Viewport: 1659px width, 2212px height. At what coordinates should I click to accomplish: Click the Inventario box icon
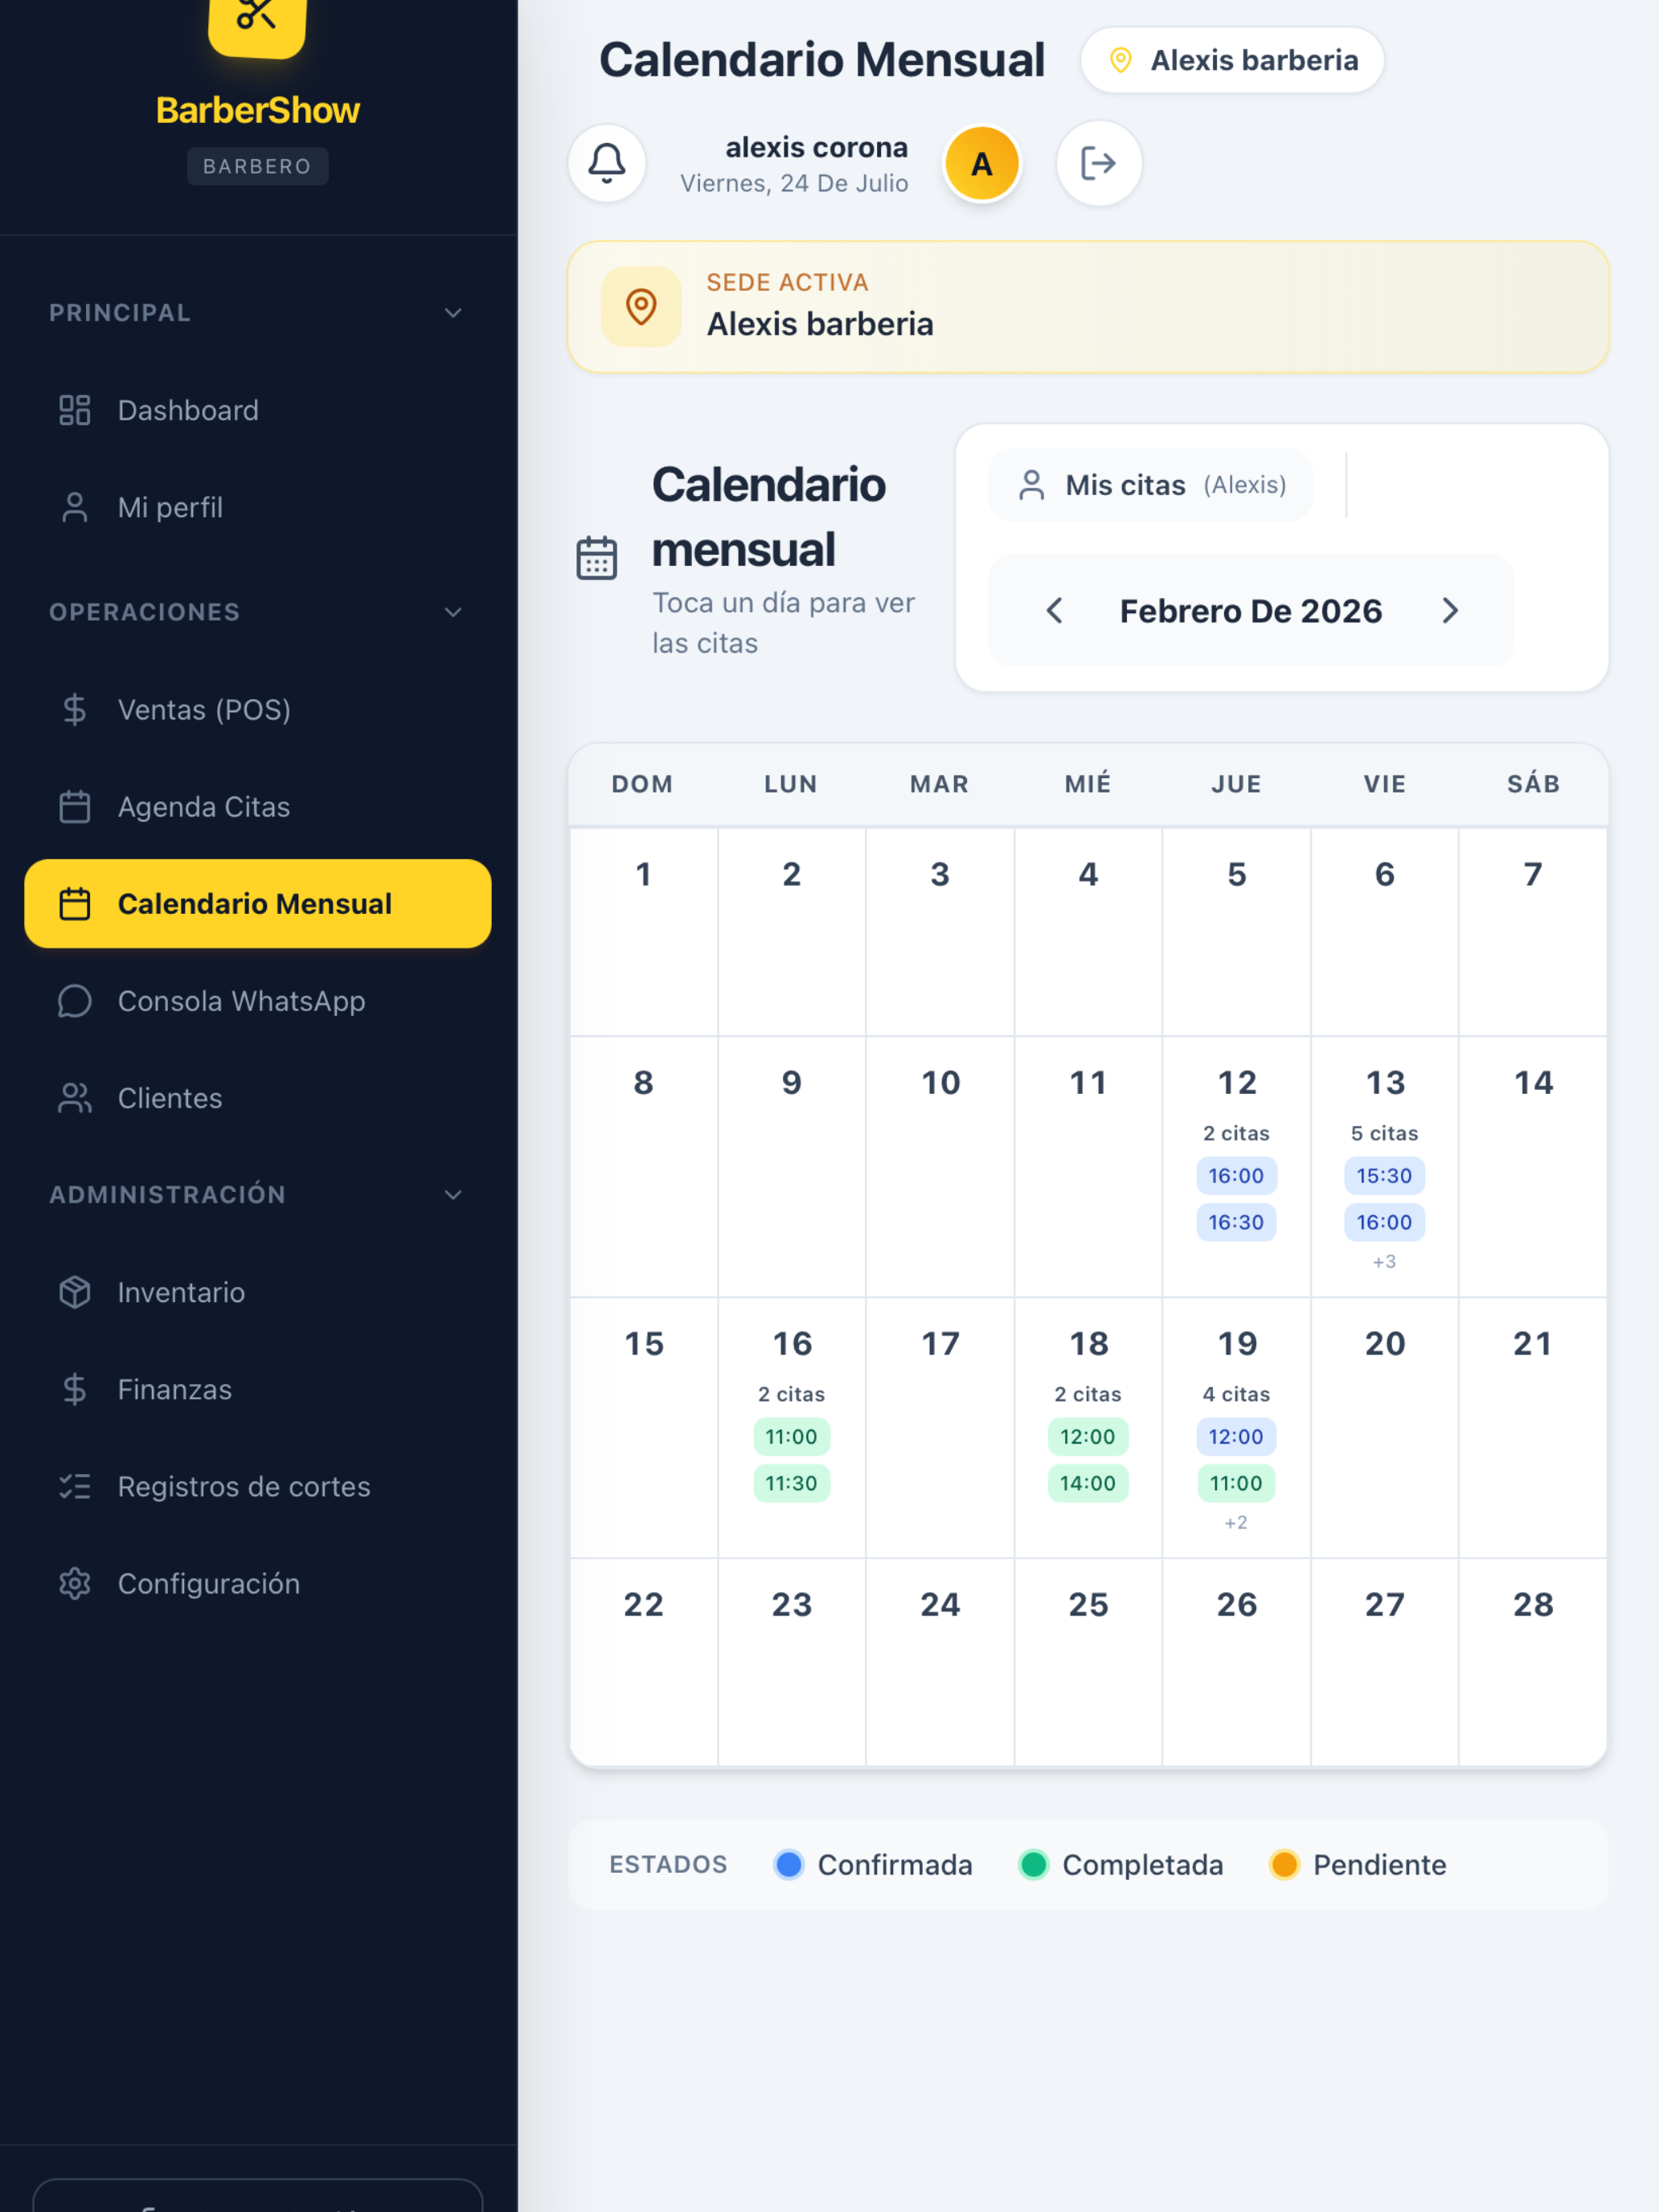pos(75,1291)
